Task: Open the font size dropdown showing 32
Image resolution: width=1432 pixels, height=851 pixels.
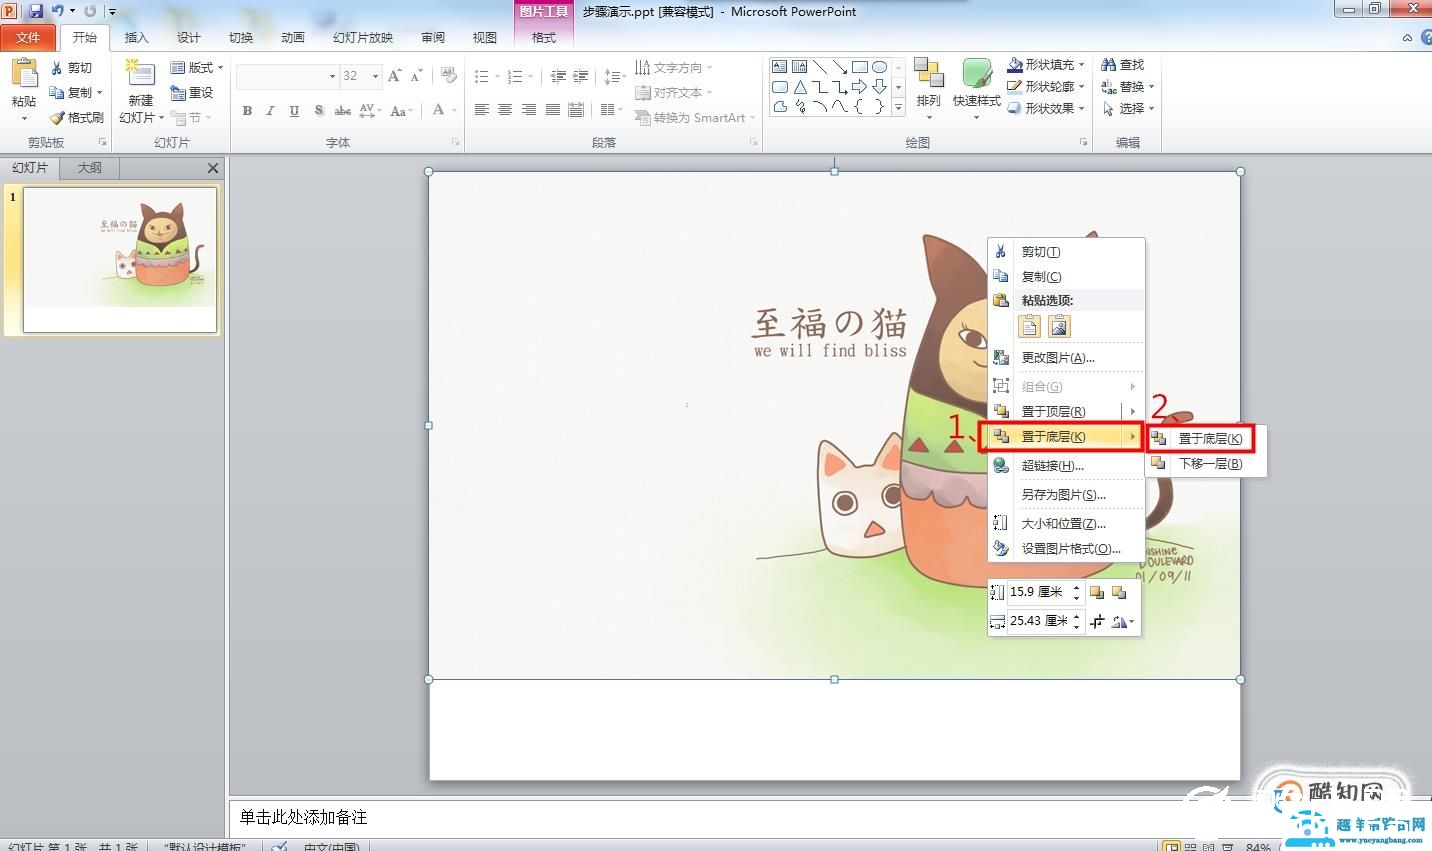Action: (x=375, y=76)
